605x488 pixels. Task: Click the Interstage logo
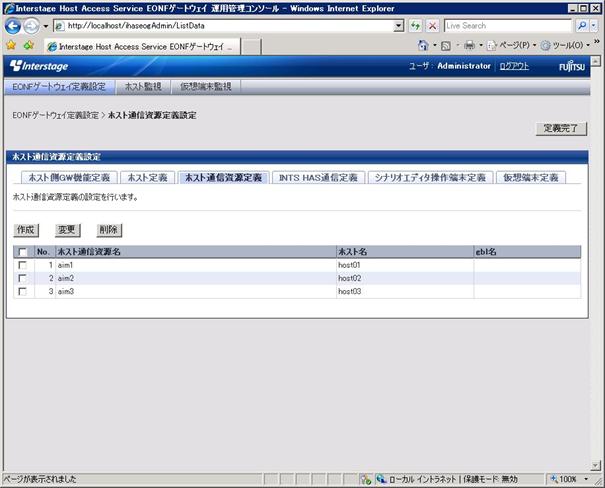(x=39, y=66)
